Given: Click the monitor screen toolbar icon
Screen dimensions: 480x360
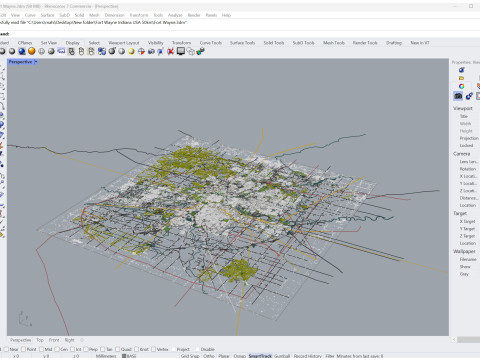Looking at the screenshot, I should tap(181, 51).
